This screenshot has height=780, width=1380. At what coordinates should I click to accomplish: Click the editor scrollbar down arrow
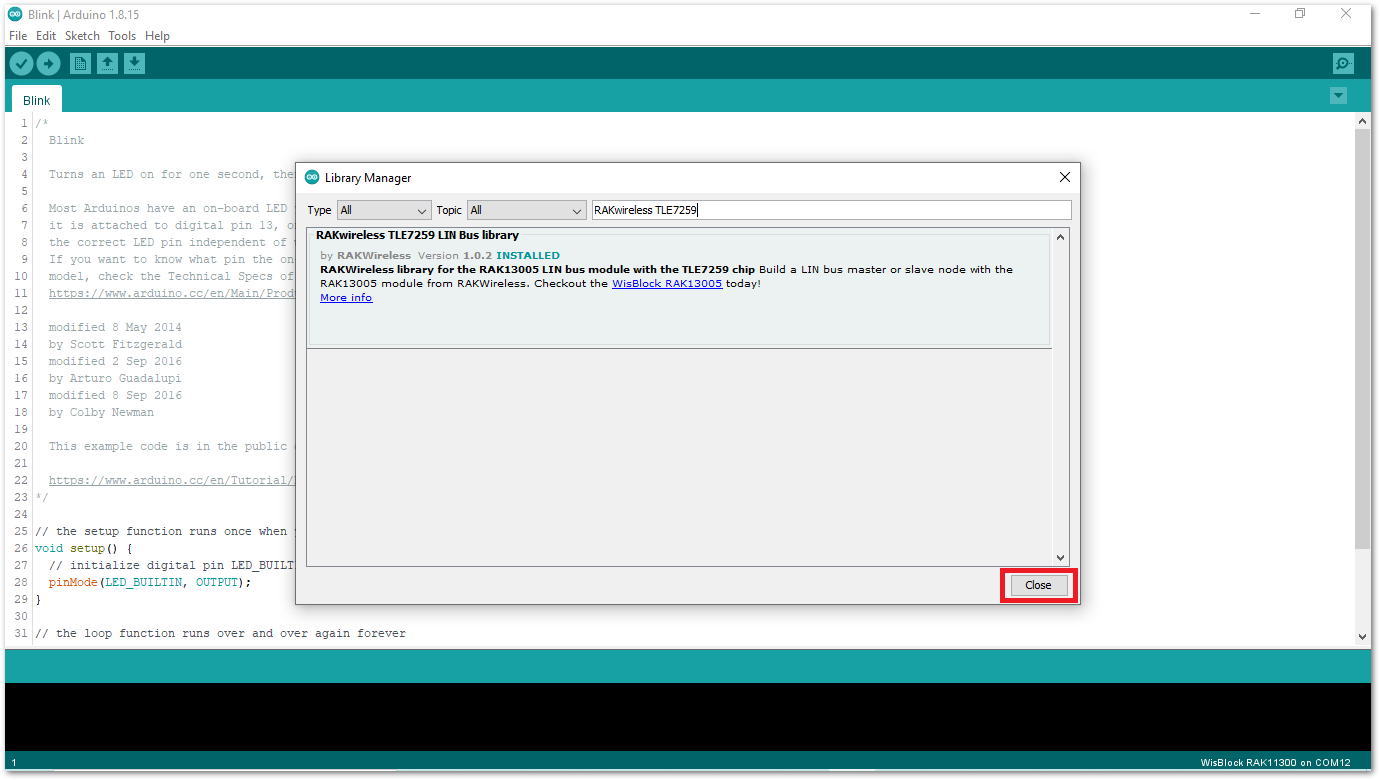tap(1362, 636)
